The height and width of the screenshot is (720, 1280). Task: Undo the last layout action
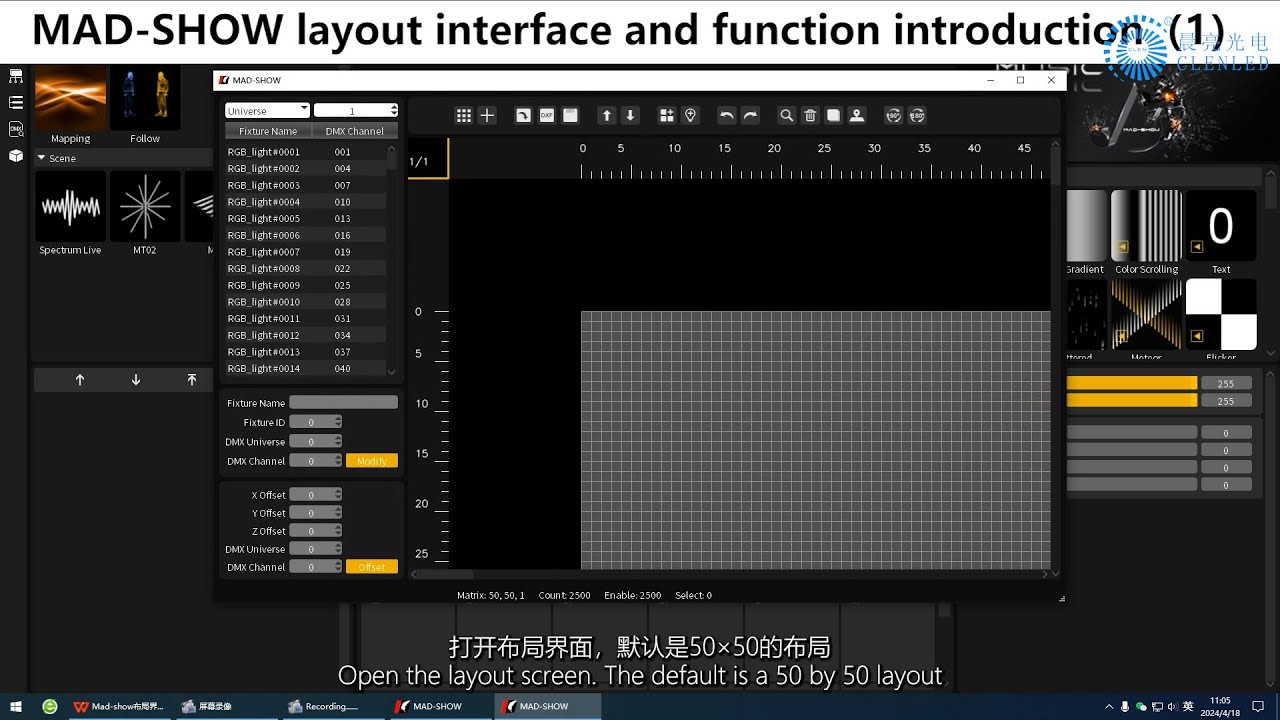click(x=727, y=116)
